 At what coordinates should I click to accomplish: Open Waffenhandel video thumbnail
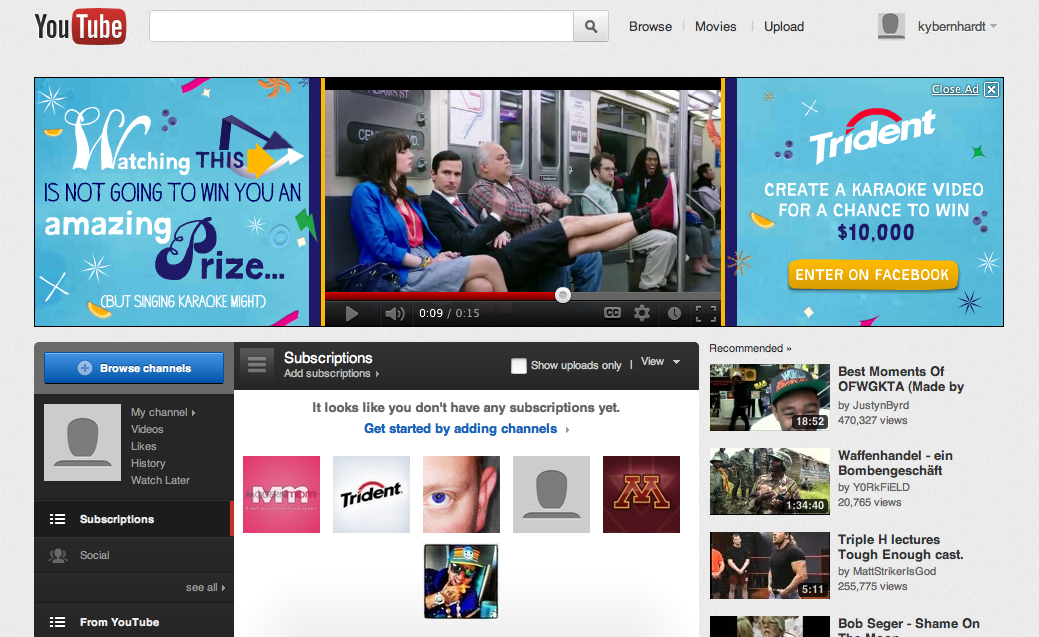coord(769,481)
